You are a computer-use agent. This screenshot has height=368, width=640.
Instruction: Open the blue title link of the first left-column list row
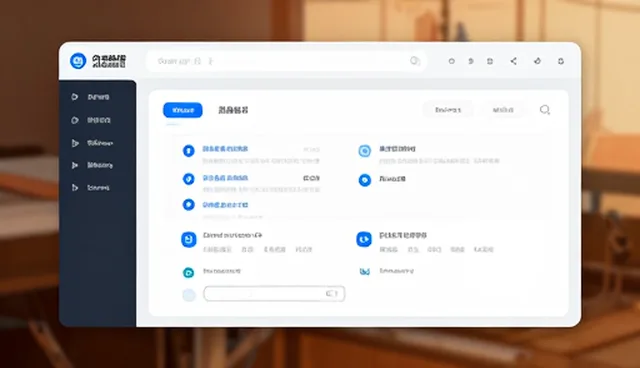click(225, 149)
